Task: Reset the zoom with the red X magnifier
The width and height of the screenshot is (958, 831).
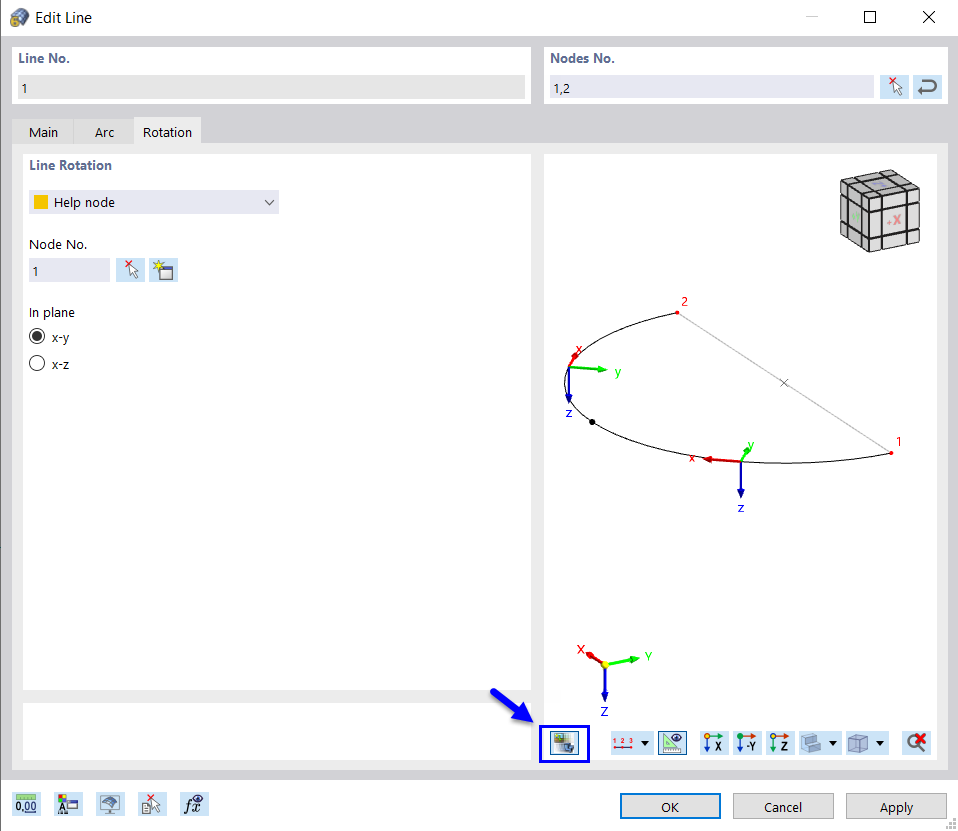Action: coord(915,742)
